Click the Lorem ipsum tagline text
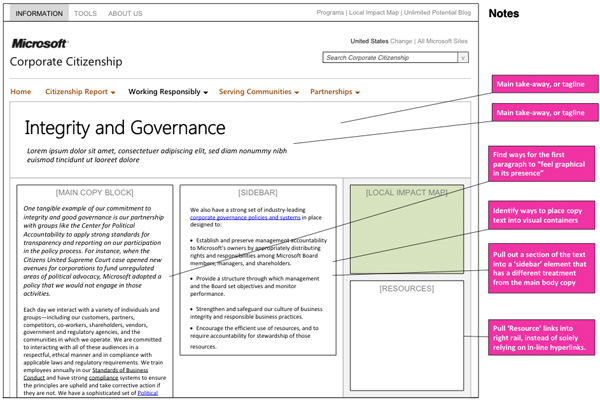The image size is (600, 402). pos(157,155)
